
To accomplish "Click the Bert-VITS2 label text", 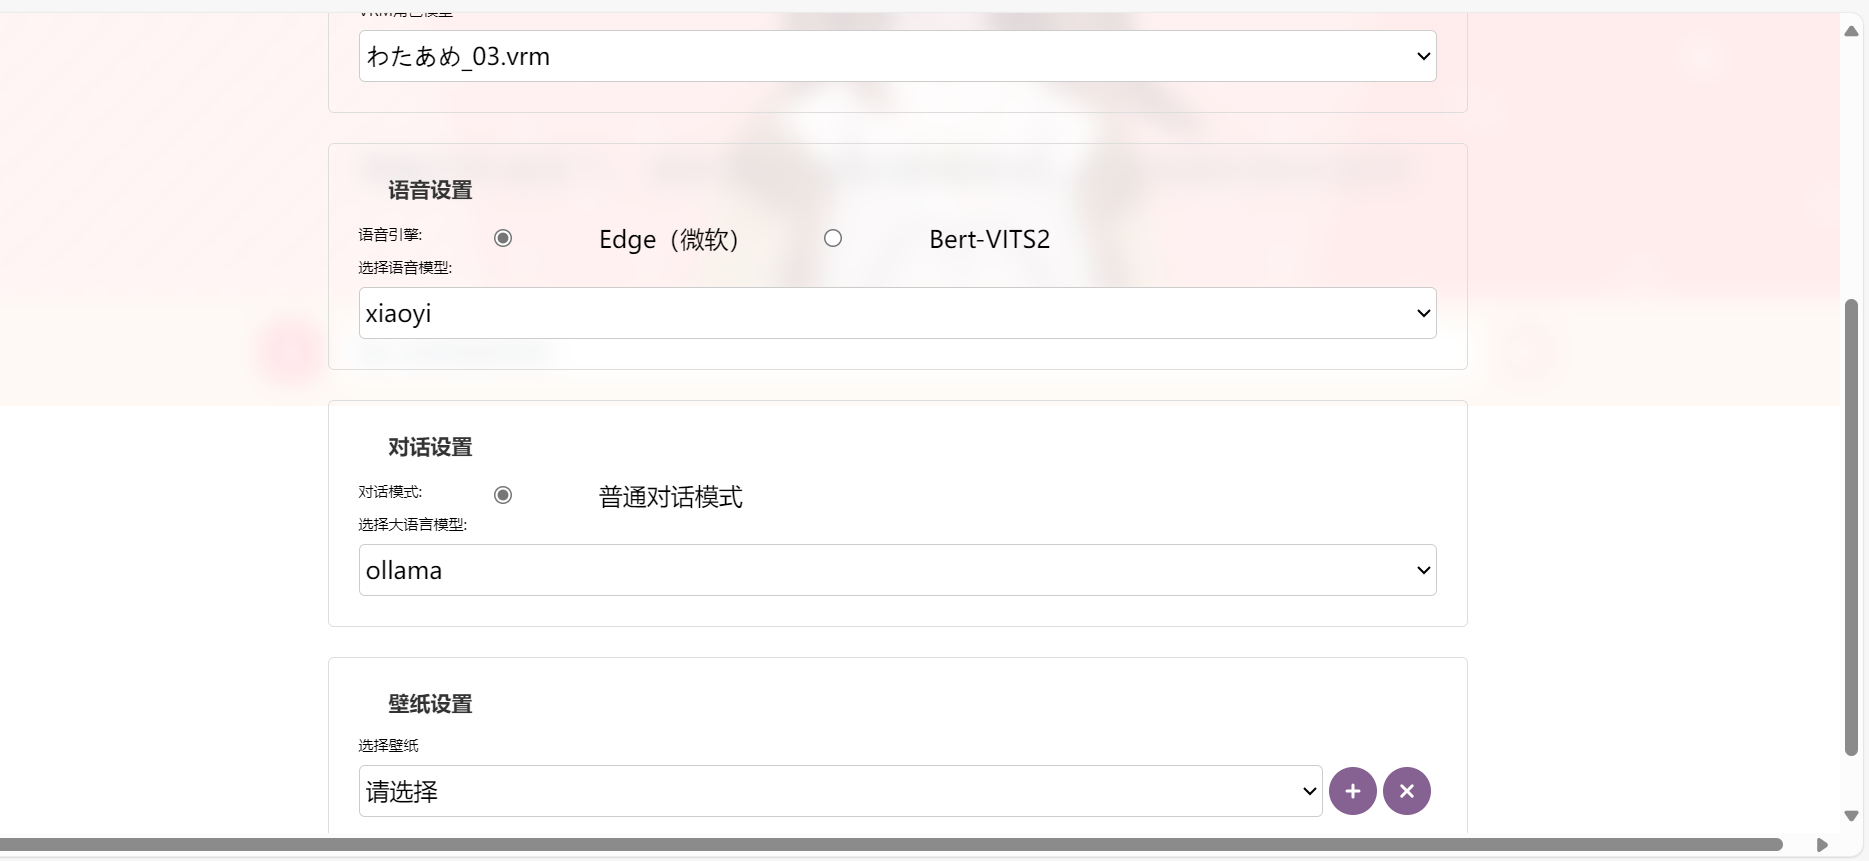I will tap(989, 239).
